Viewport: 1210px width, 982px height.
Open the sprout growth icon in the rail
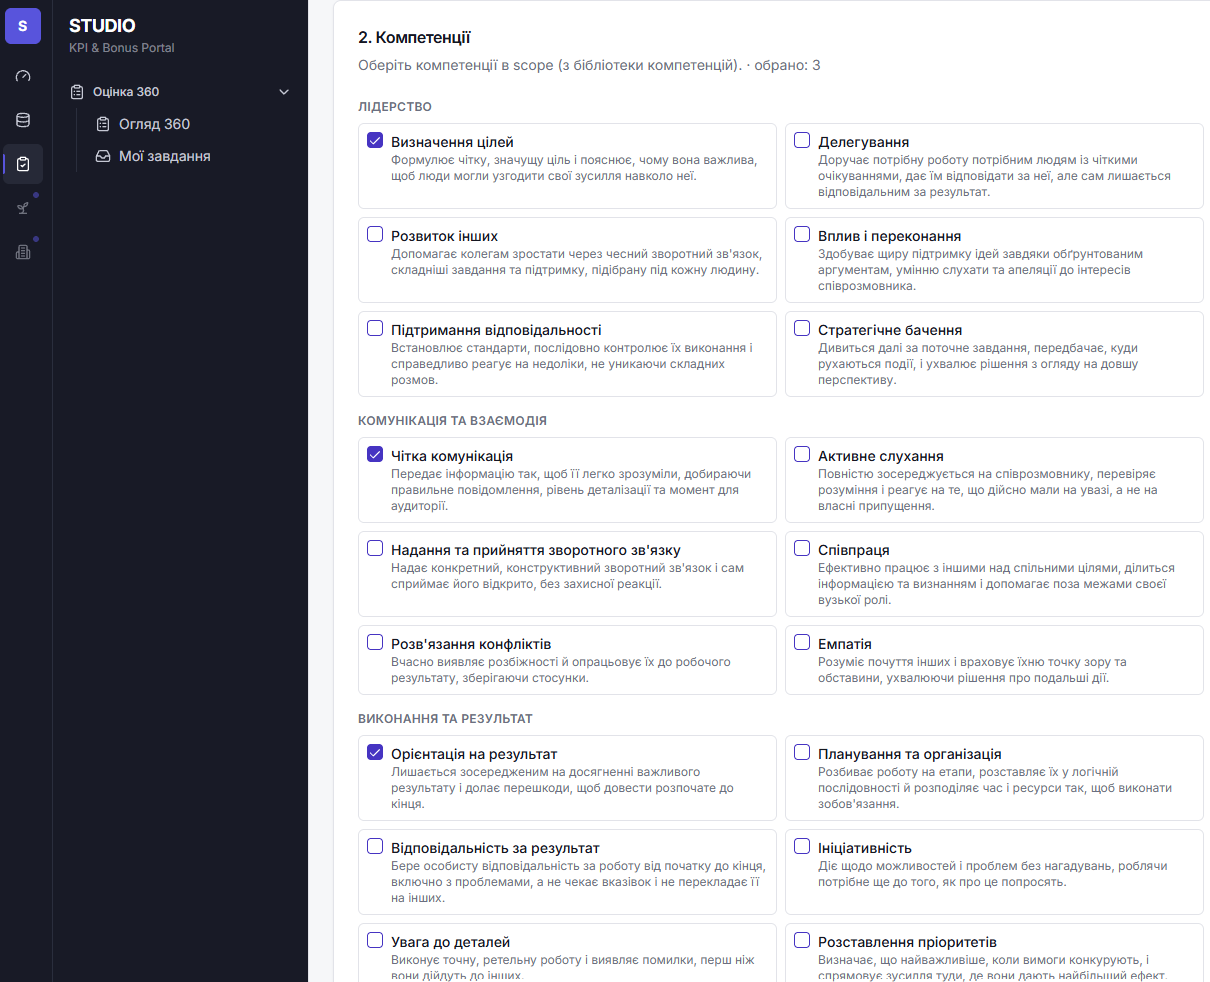coord(23,208)
